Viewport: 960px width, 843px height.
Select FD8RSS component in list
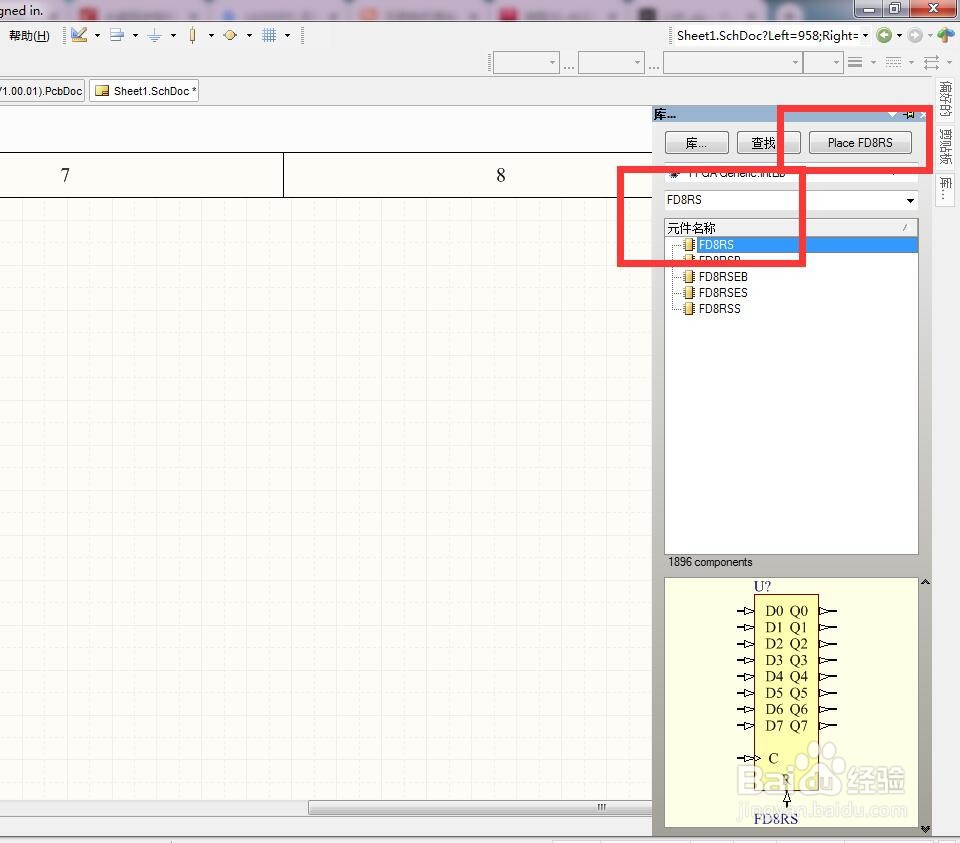(719, 309)
